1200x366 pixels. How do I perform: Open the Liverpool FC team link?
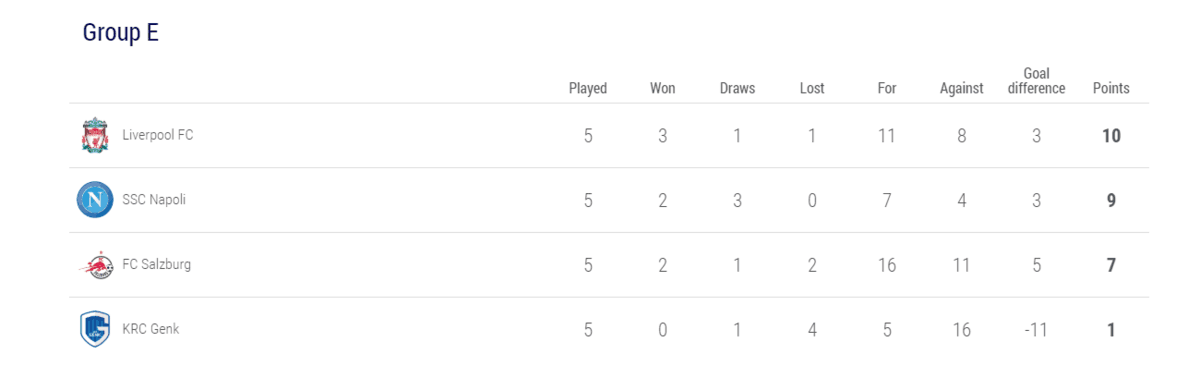coord(158,135)
